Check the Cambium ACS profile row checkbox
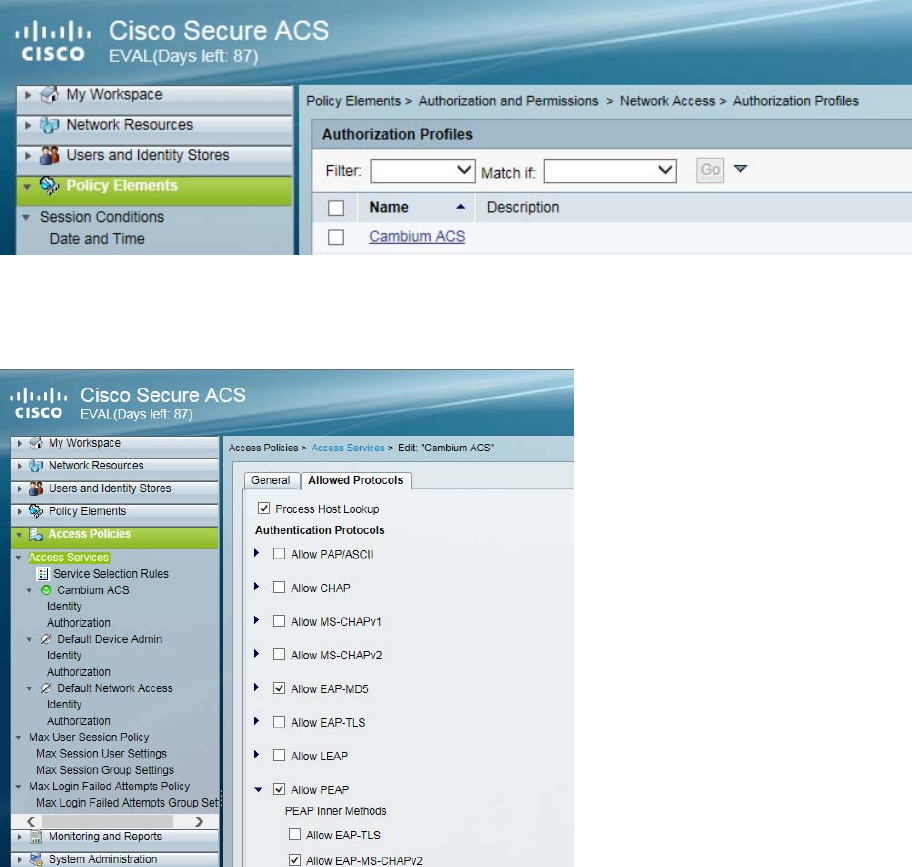The image size is (912, 867). [336, 237]
